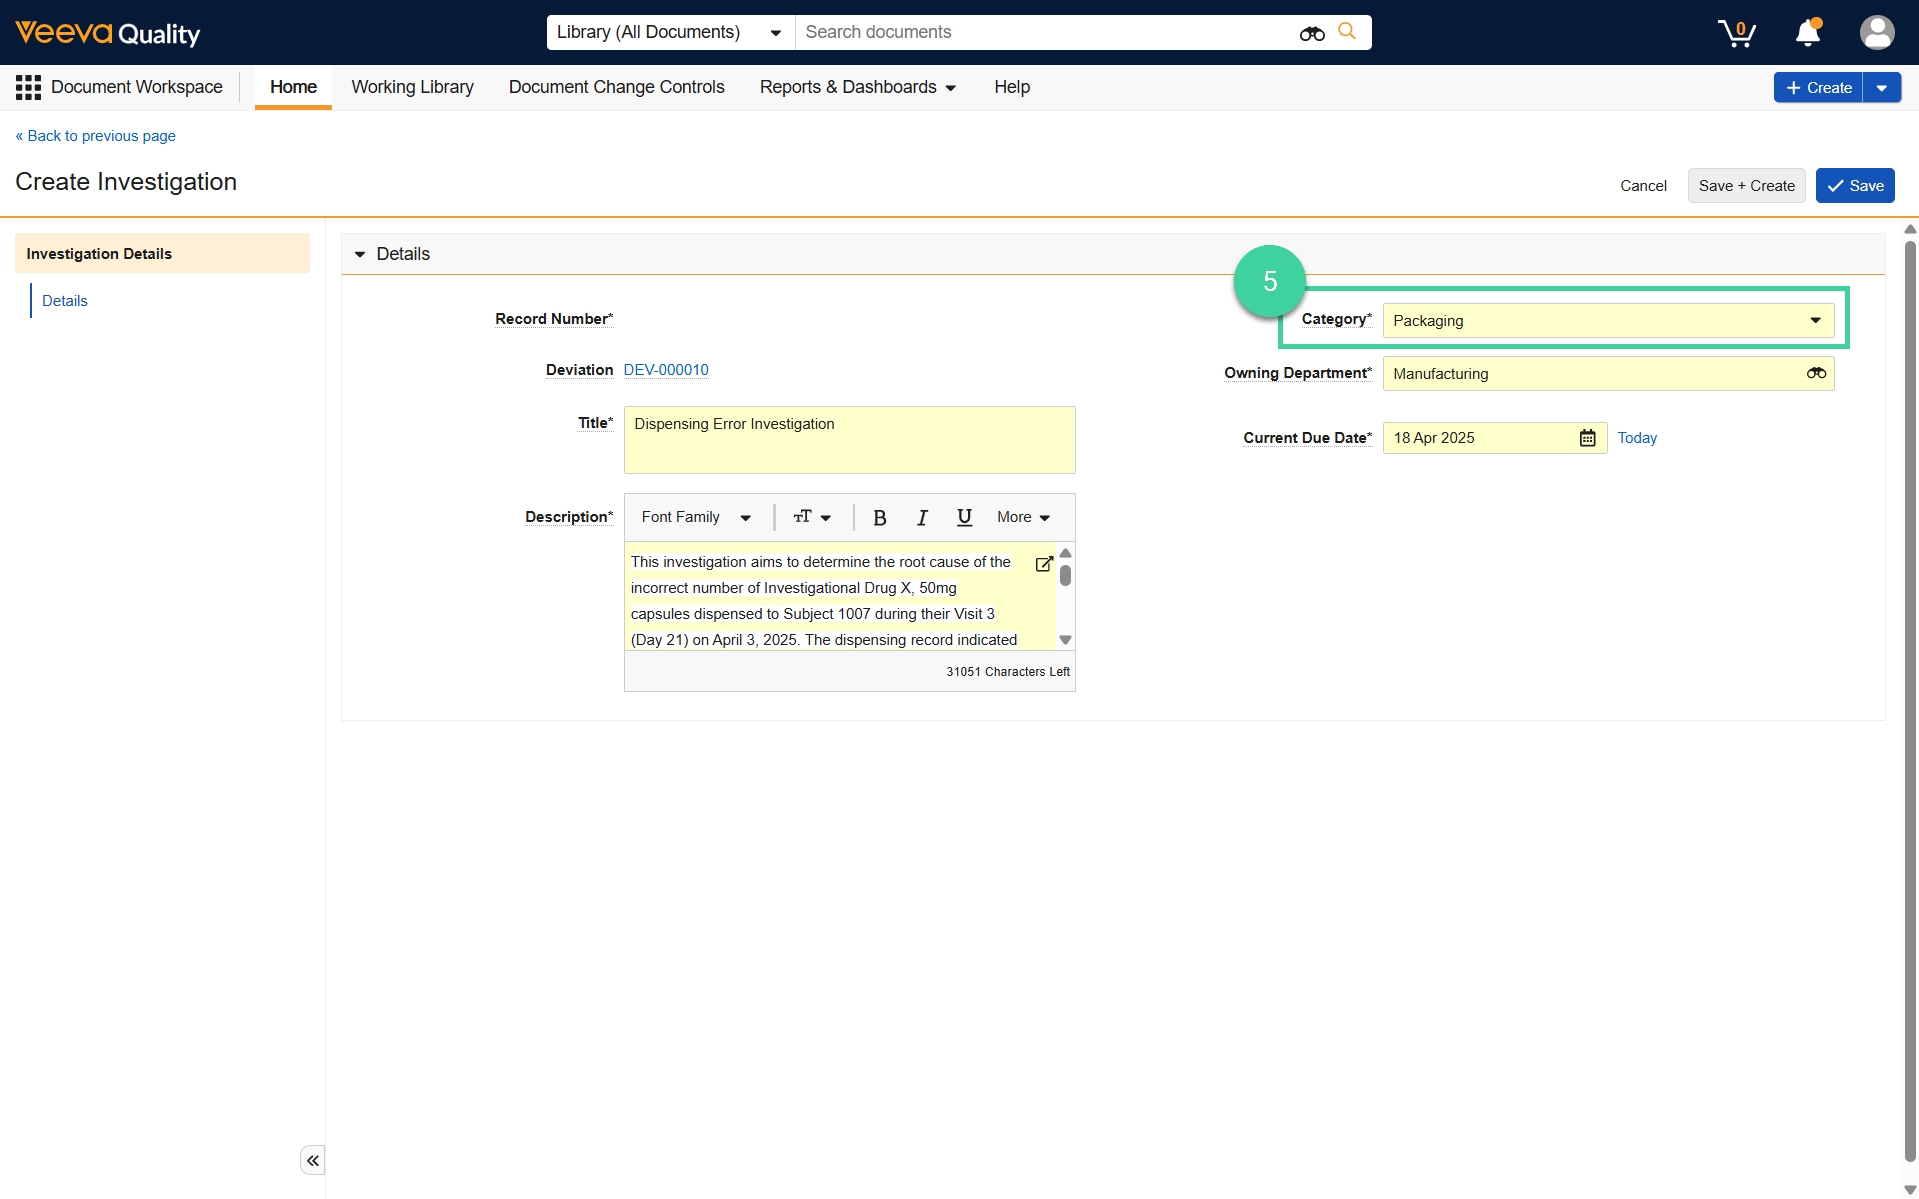Click Owning Department binoculars lookup icon
The width and height of the screenshot is (1919, 1199).
tap(1816, 373)
